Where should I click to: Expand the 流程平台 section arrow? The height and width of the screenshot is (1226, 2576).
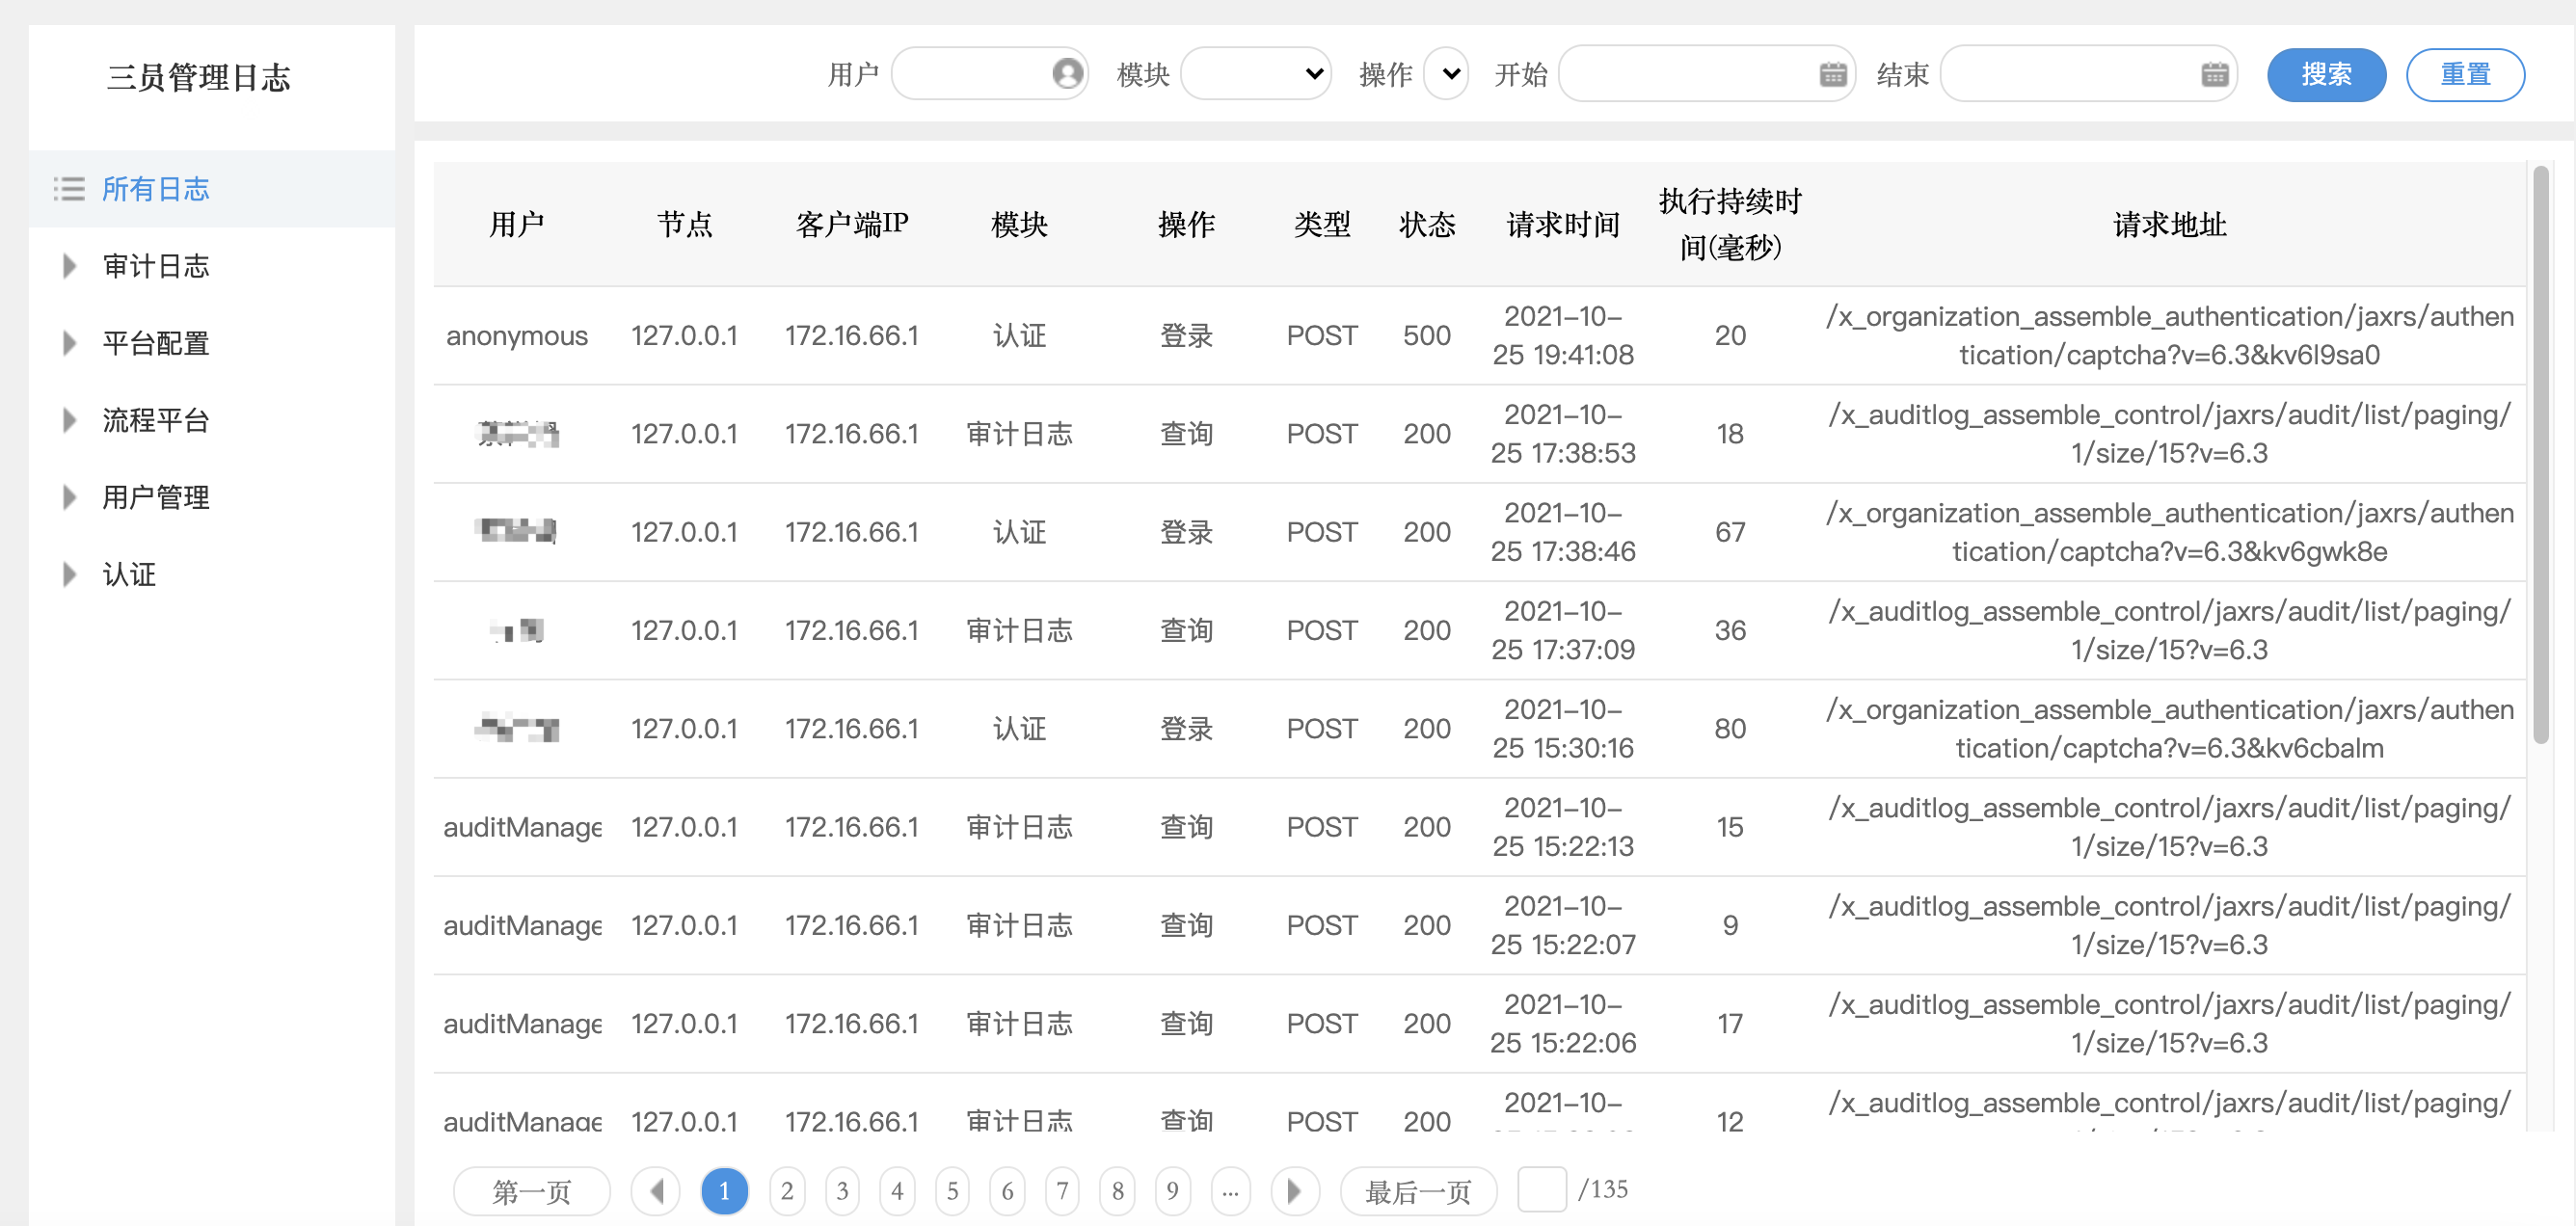coord(69,420)
